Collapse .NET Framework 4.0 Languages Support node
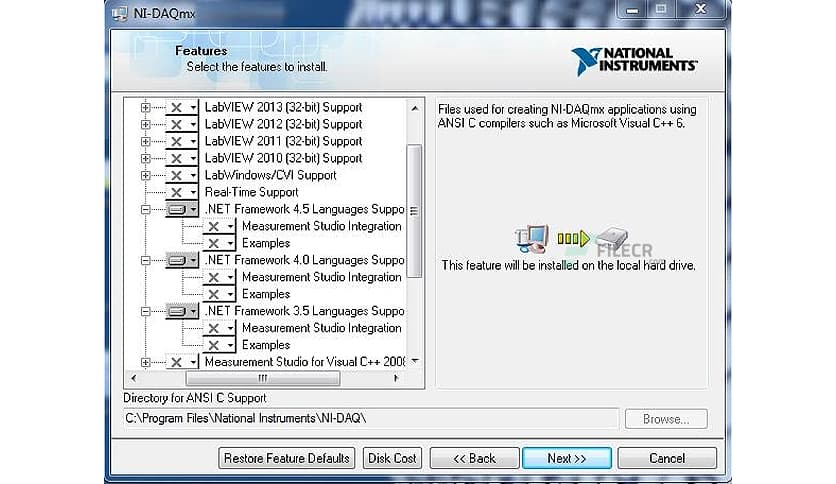 click(145, 261)
